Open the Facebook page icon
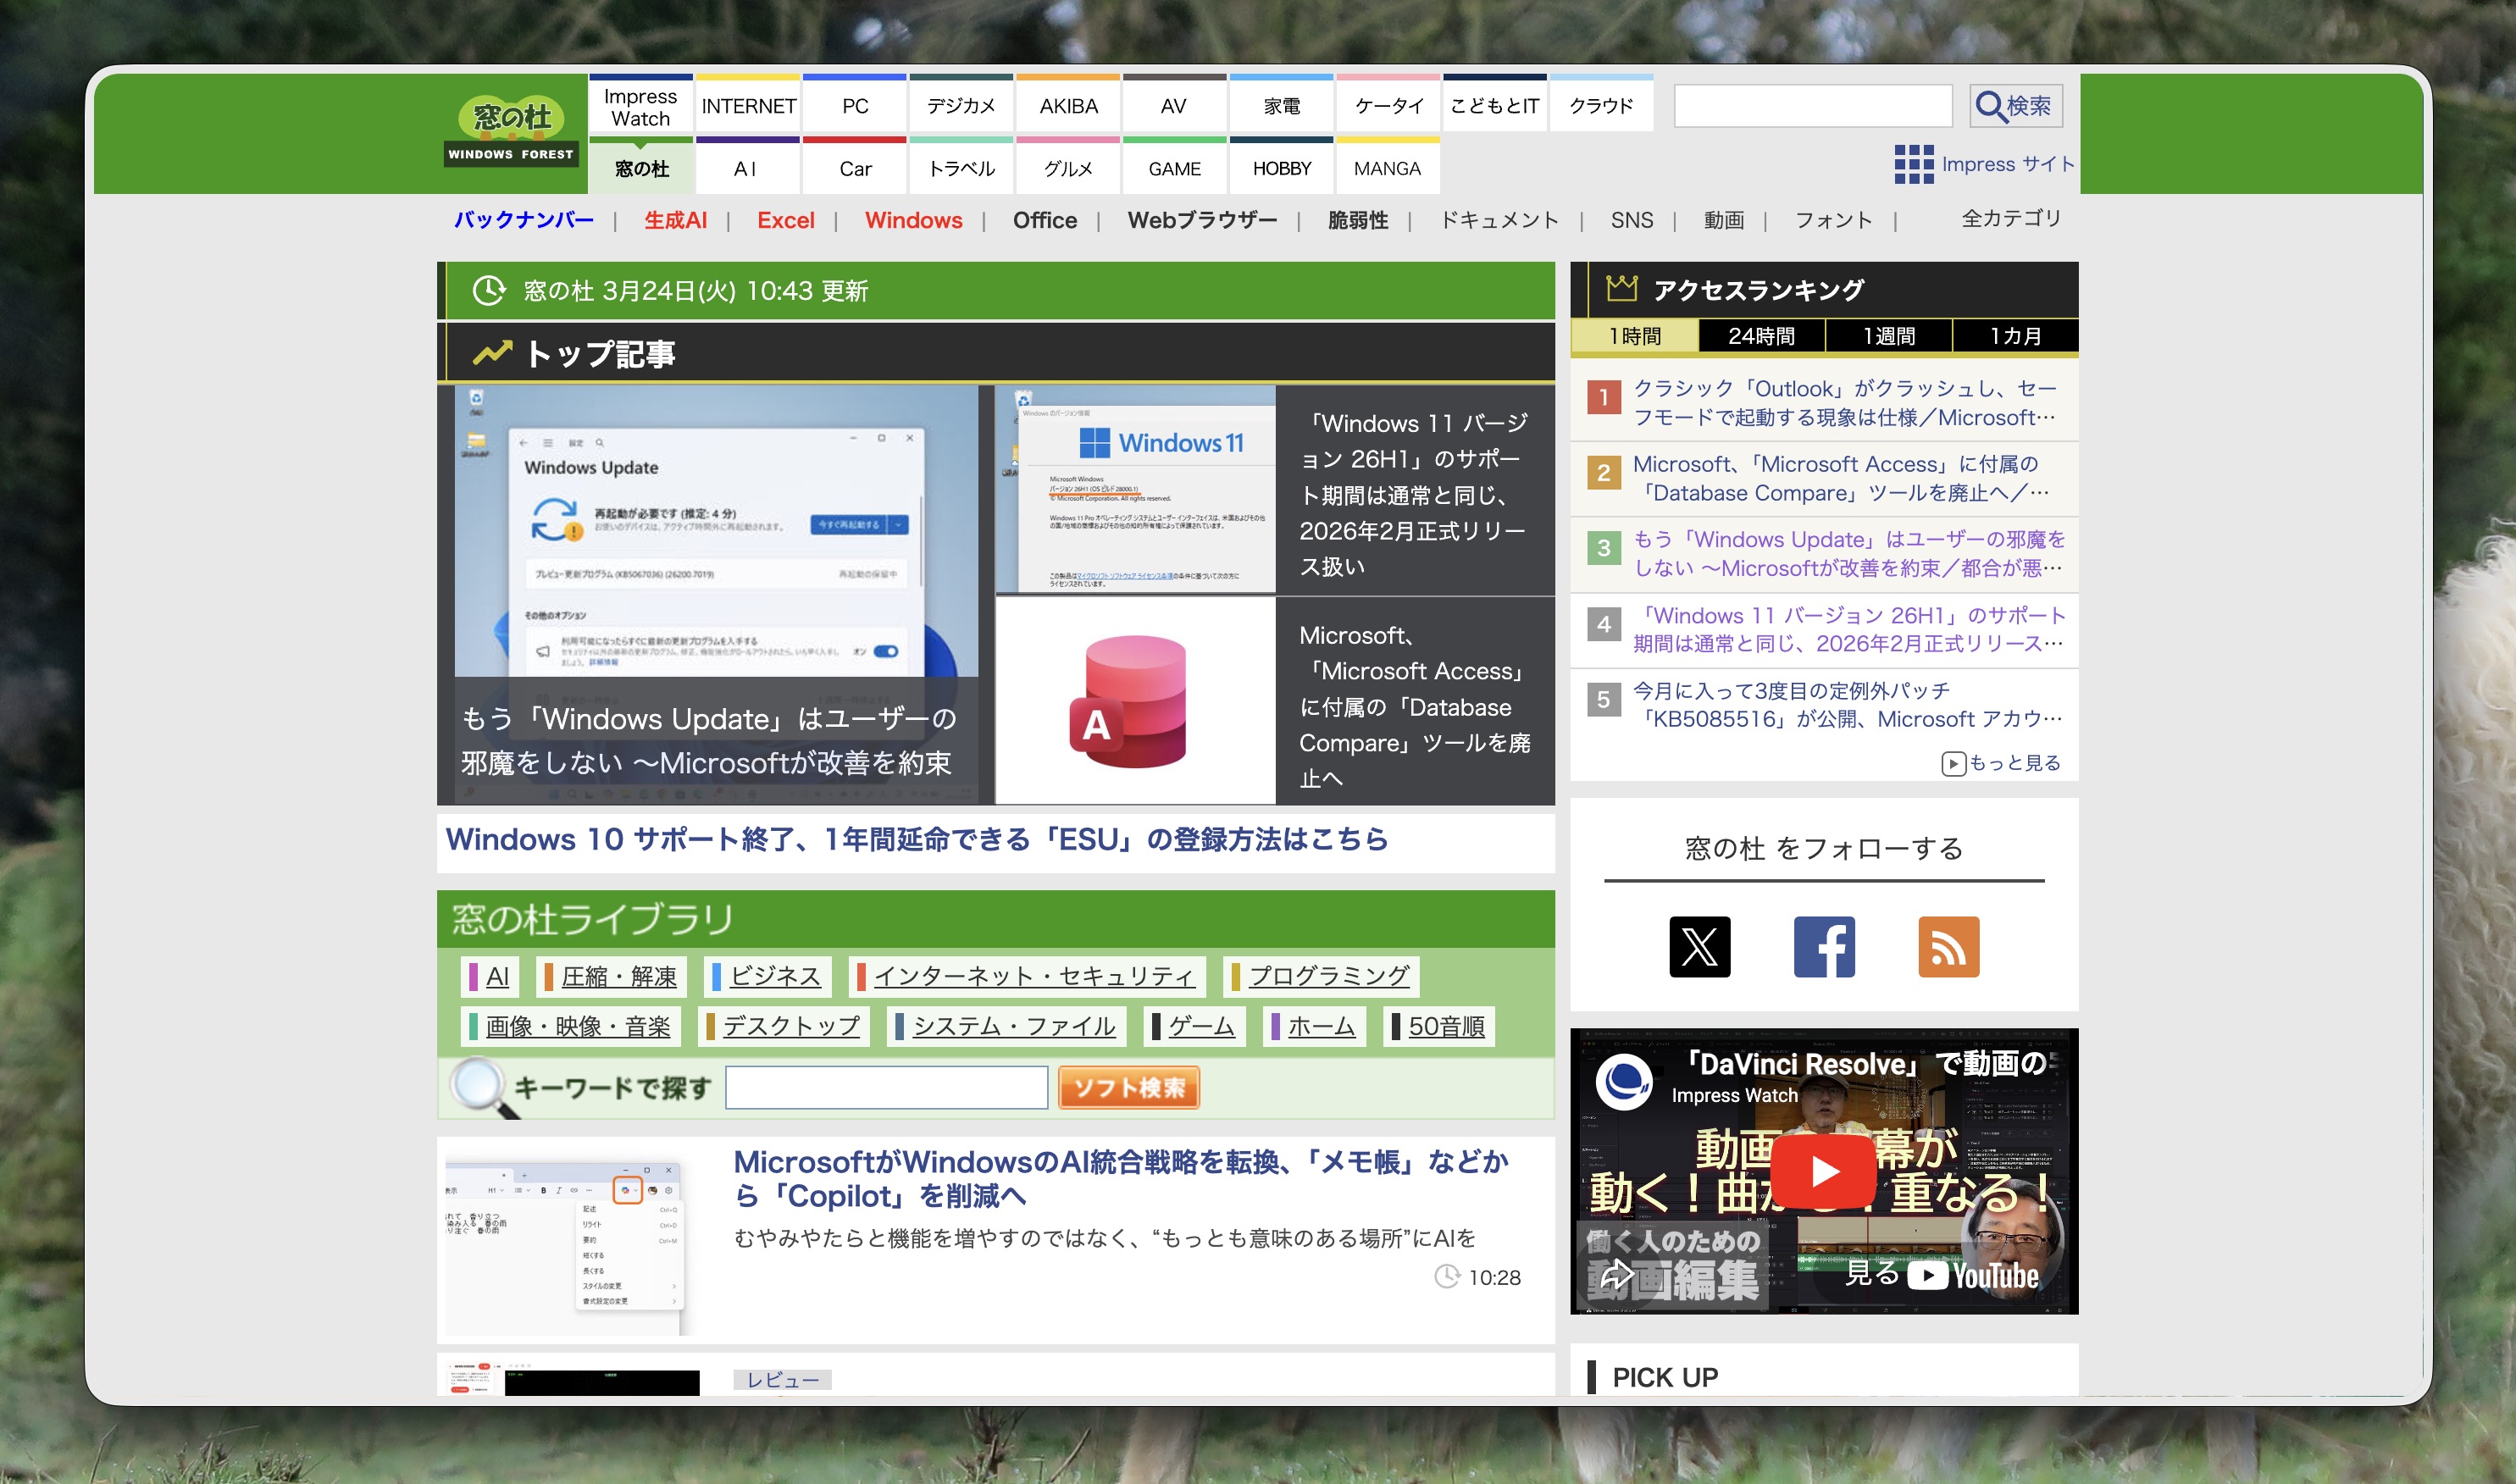The image size is (2516, 1484). (x=1825, y=946)
